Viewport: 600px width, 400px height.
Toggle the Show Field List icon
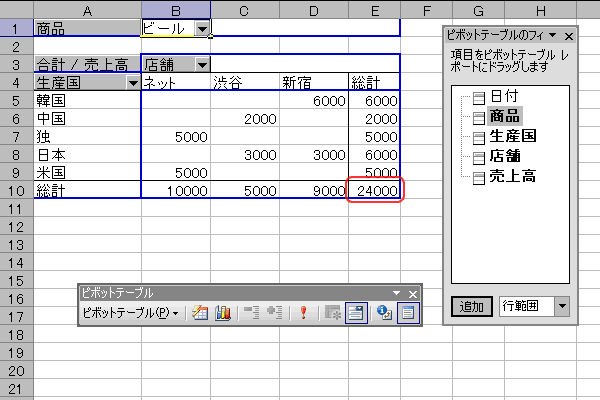pyautogui.click(x=408, y=313)
